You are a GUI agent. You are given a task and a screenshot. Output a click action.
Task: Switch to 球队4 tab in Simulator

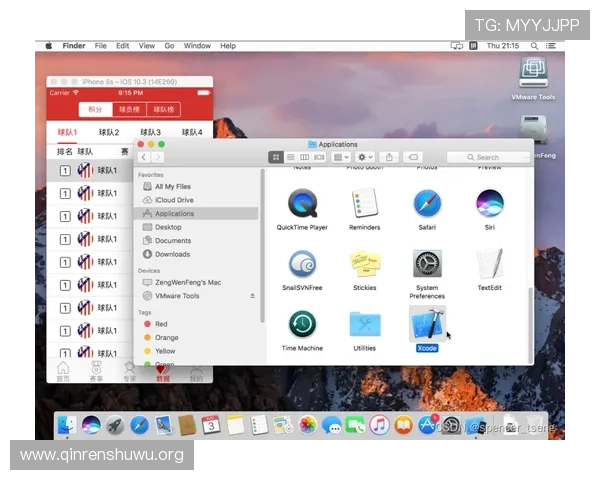pyautogui.click(x=192, y=132)
